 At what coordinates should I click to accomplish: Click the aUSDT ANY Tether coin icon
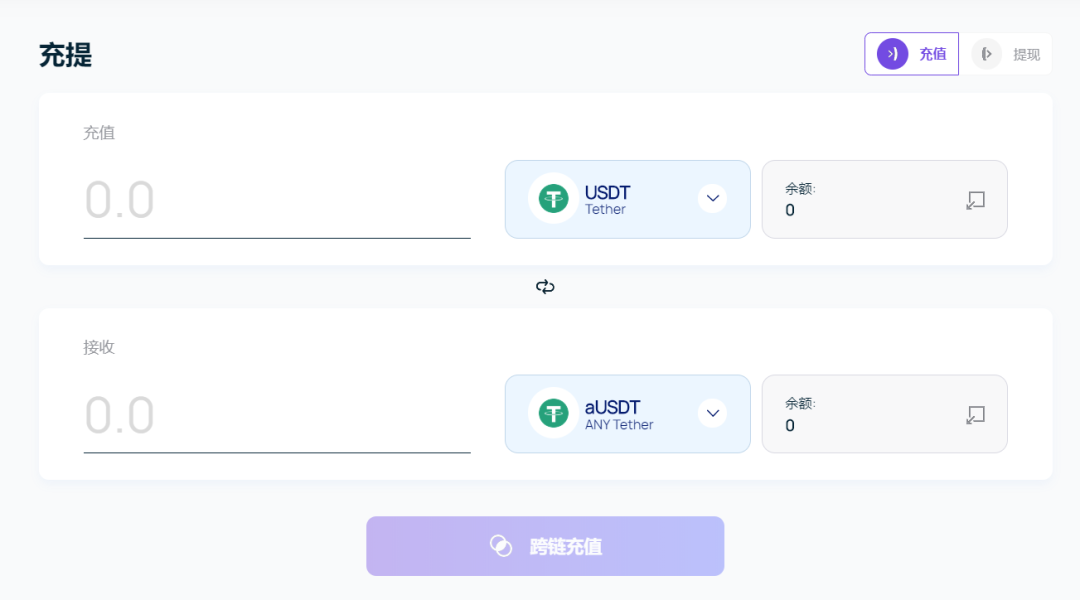pos(553,412)
